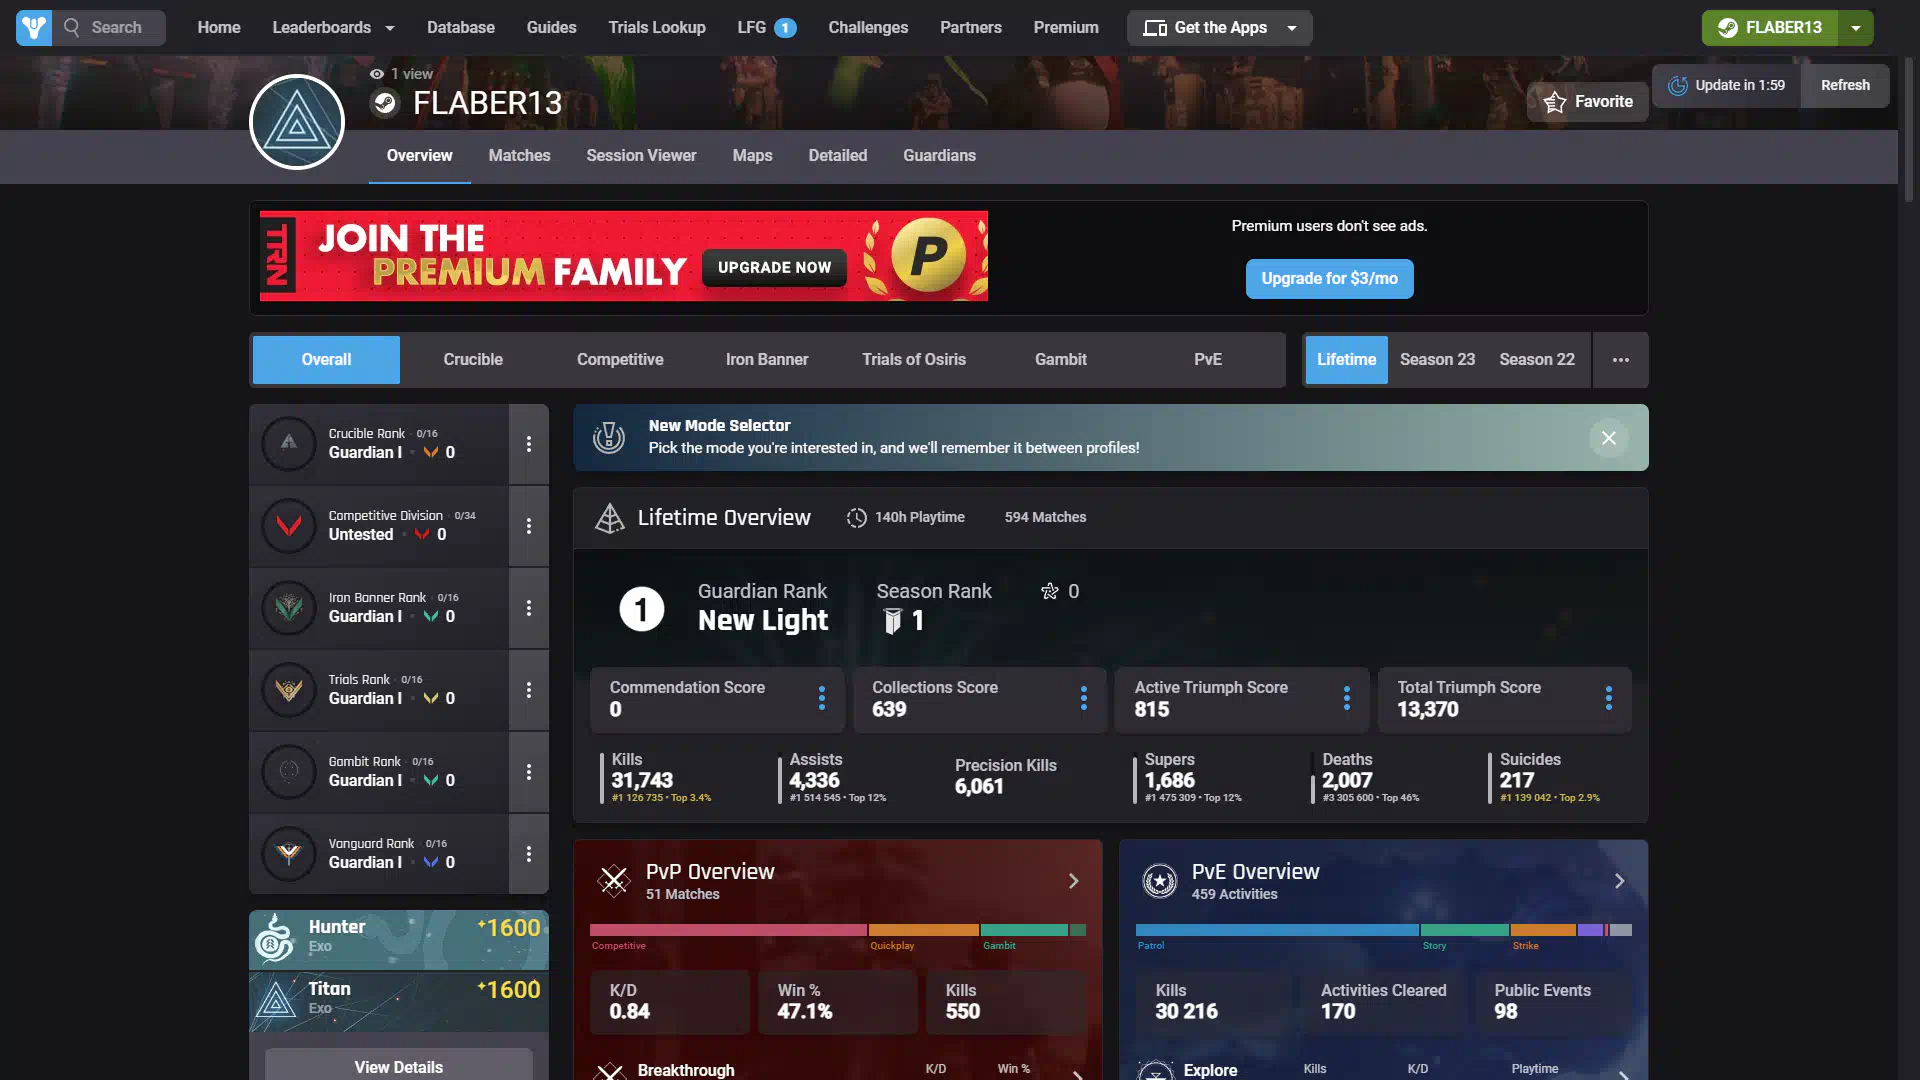Expand PvE Overview chevron
The height and width of the screenshot is (1080, 1920).
1620,881
